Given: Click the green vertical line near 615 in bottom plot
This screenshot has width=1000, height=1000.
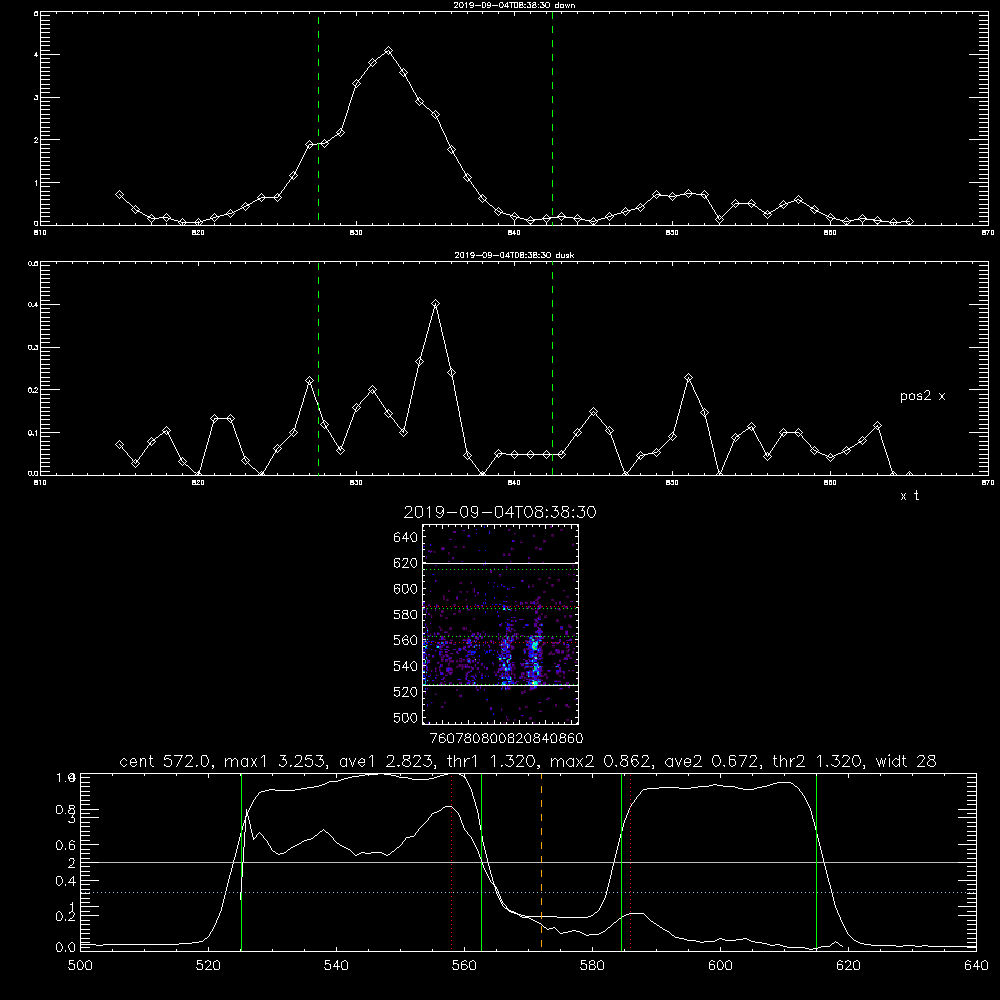Looking at the screenshot, I should 816,861.
